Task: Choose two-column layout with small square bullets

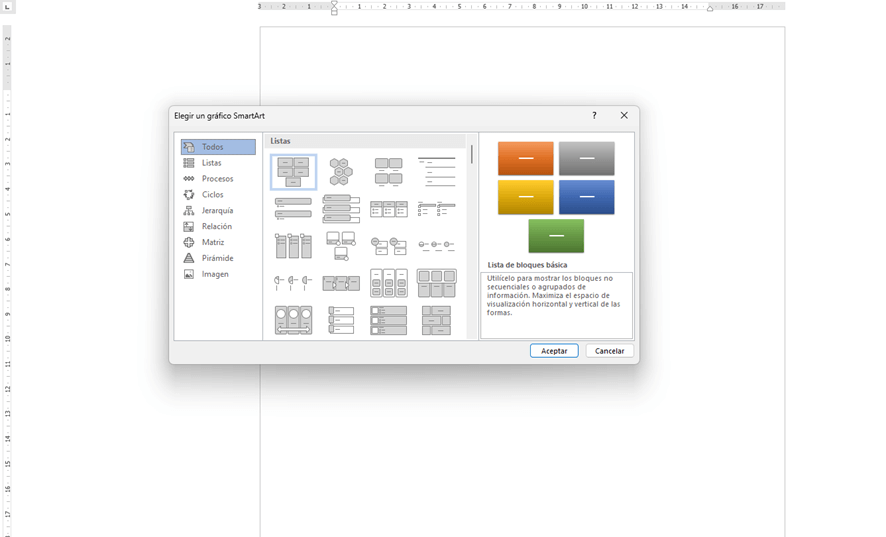Action: pyautogui.click(x=436, y=209)
